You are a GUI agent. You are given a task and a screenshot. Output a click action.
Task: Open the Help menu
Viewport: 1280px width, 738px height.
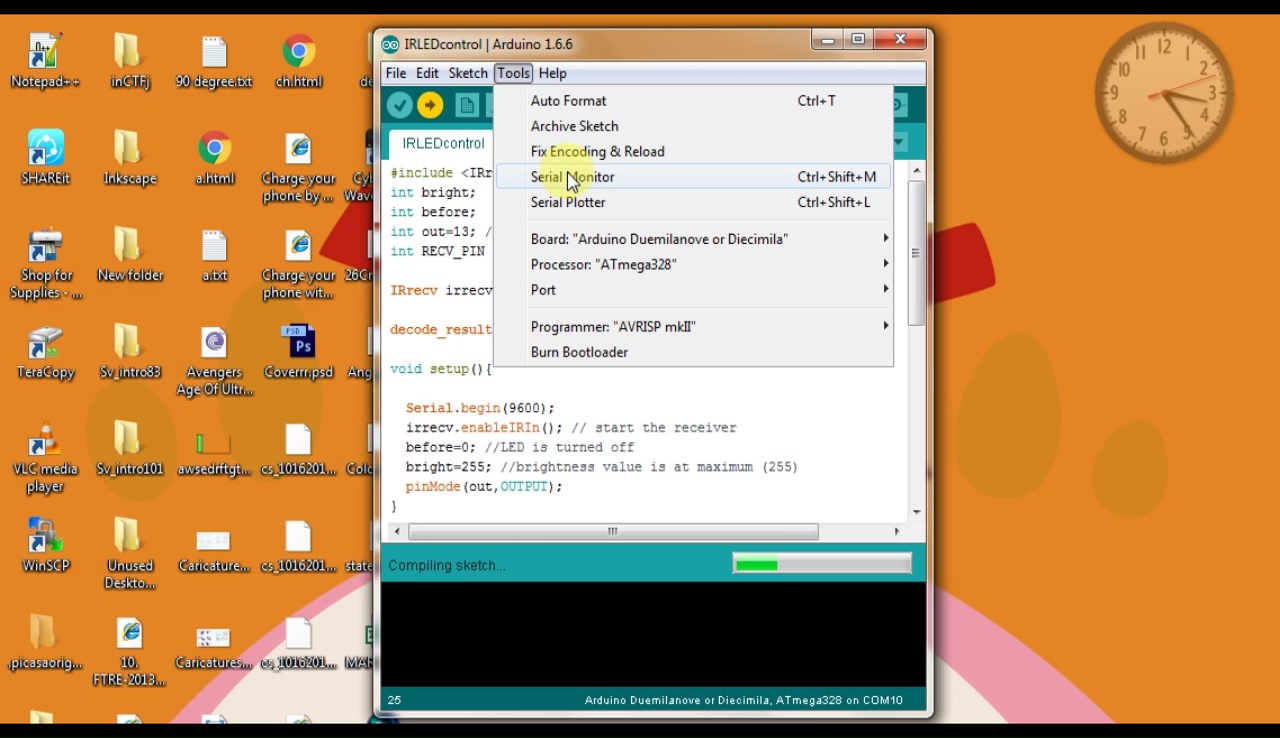click(552, 73)
